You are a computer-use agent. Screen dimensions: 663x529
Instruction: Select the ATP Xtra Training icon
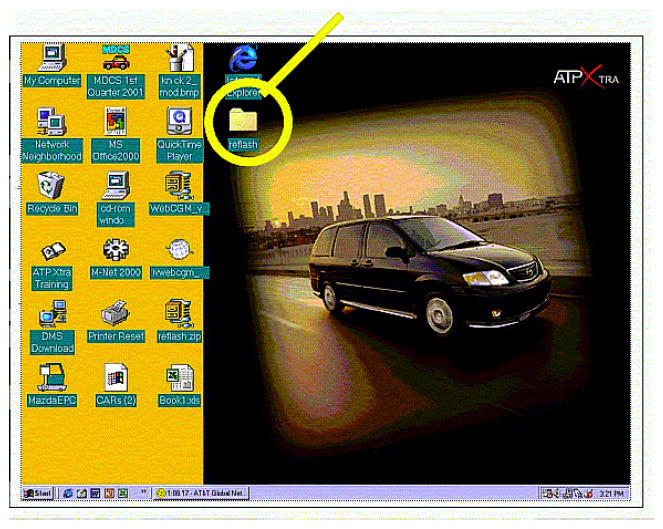pyautogui.click(x=51, y=250)
